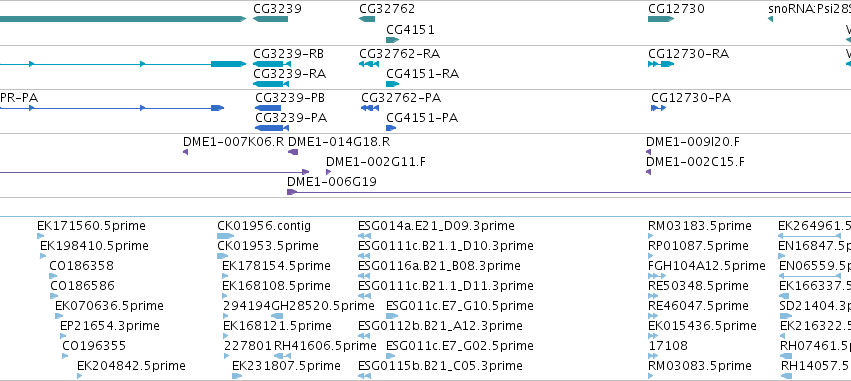Click the DME1-006G19 clone start glyph
This screenshot has height=381, width=851.
click(292, 192)
